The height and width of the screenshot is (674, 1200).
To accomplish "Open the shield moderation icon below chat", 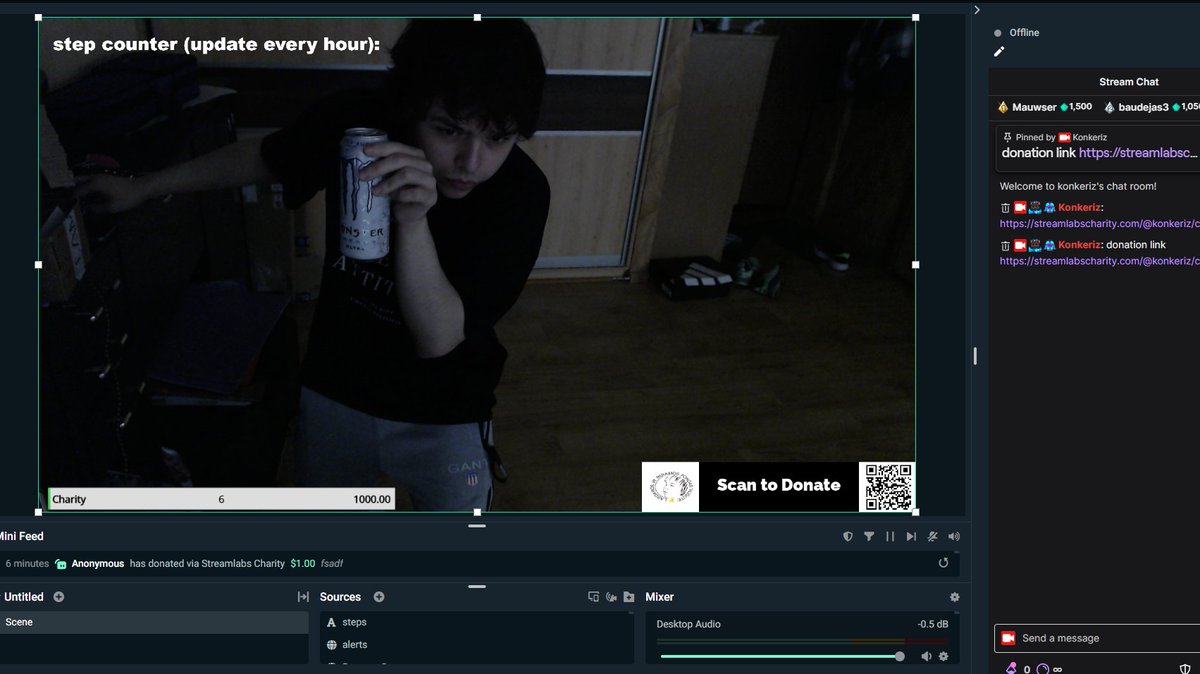I will coord(1186,669).
